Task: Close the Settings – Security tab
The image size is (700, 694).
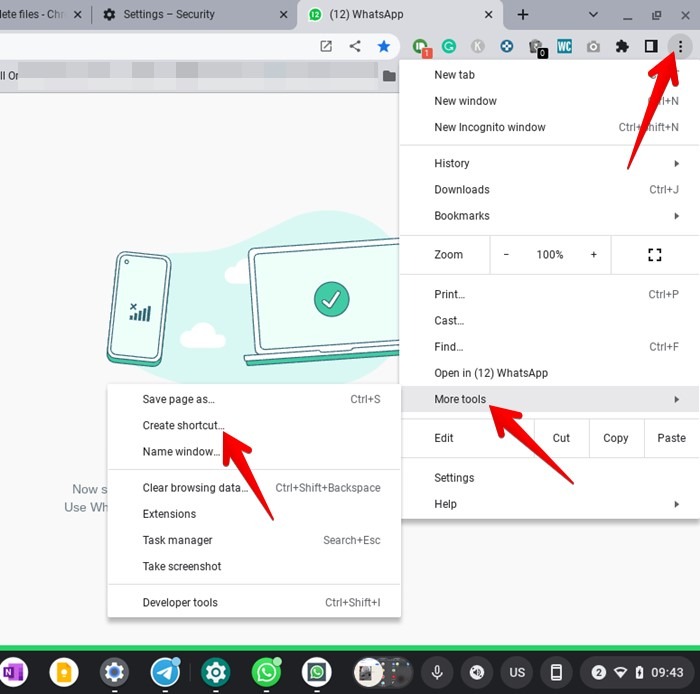Action: pos(283,15)
